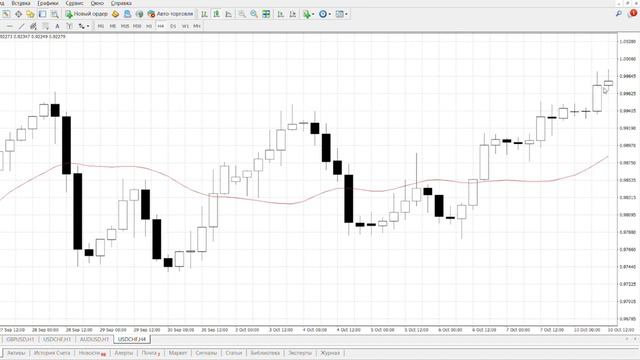
Task: Toggle Auto trading (Авто торговля)
Action: pos(170,14)
